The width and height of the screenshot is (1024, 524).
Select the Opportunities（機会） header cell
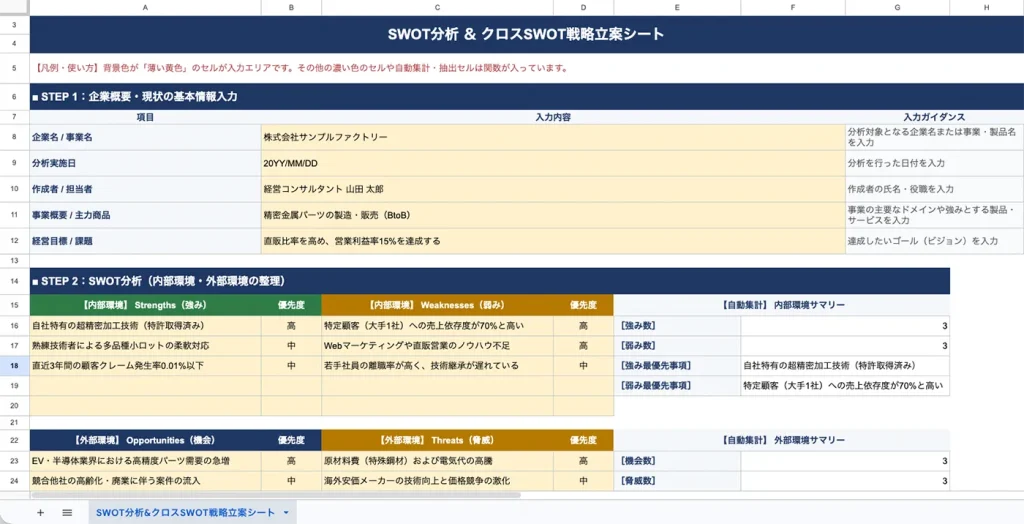tap(146, 440)
